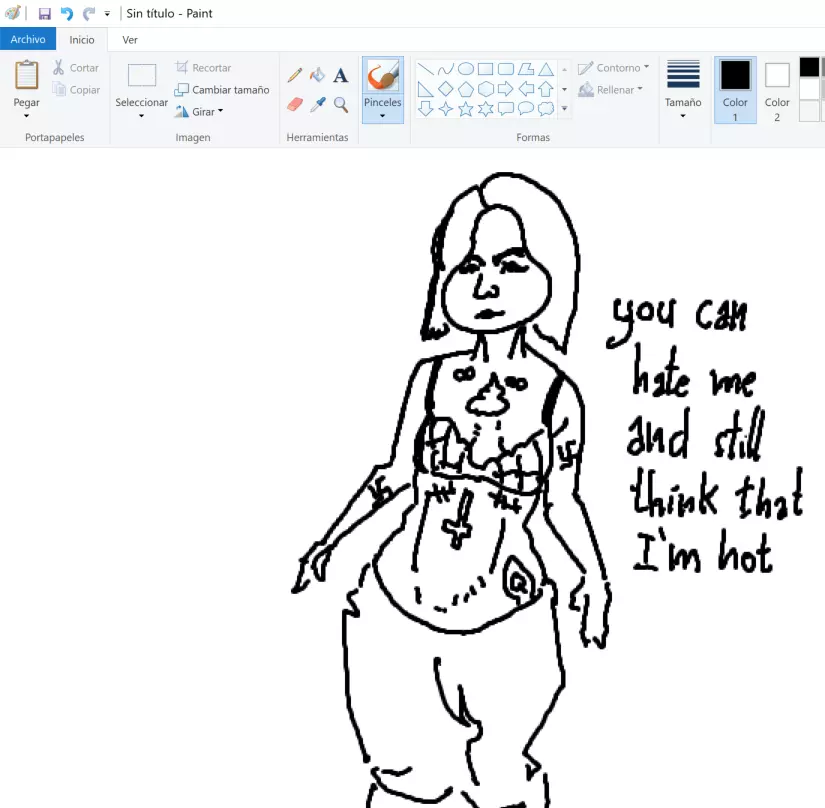Select the Eraser tool

point(295,105)
